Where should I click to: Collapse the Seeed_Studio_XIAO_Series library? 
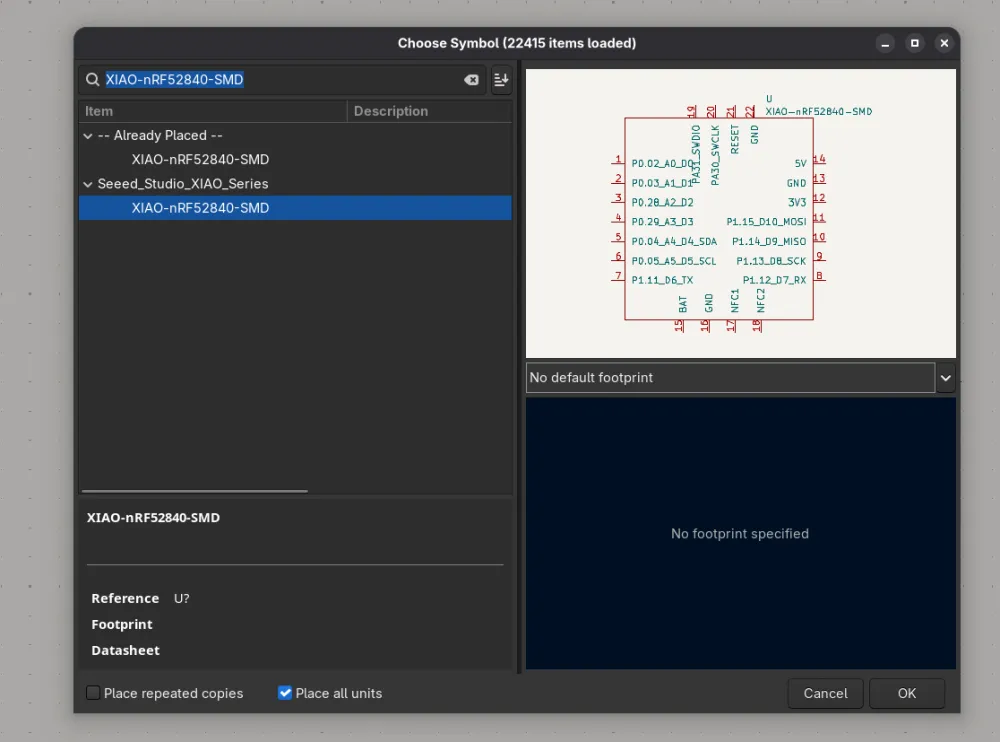coord(88,184)
